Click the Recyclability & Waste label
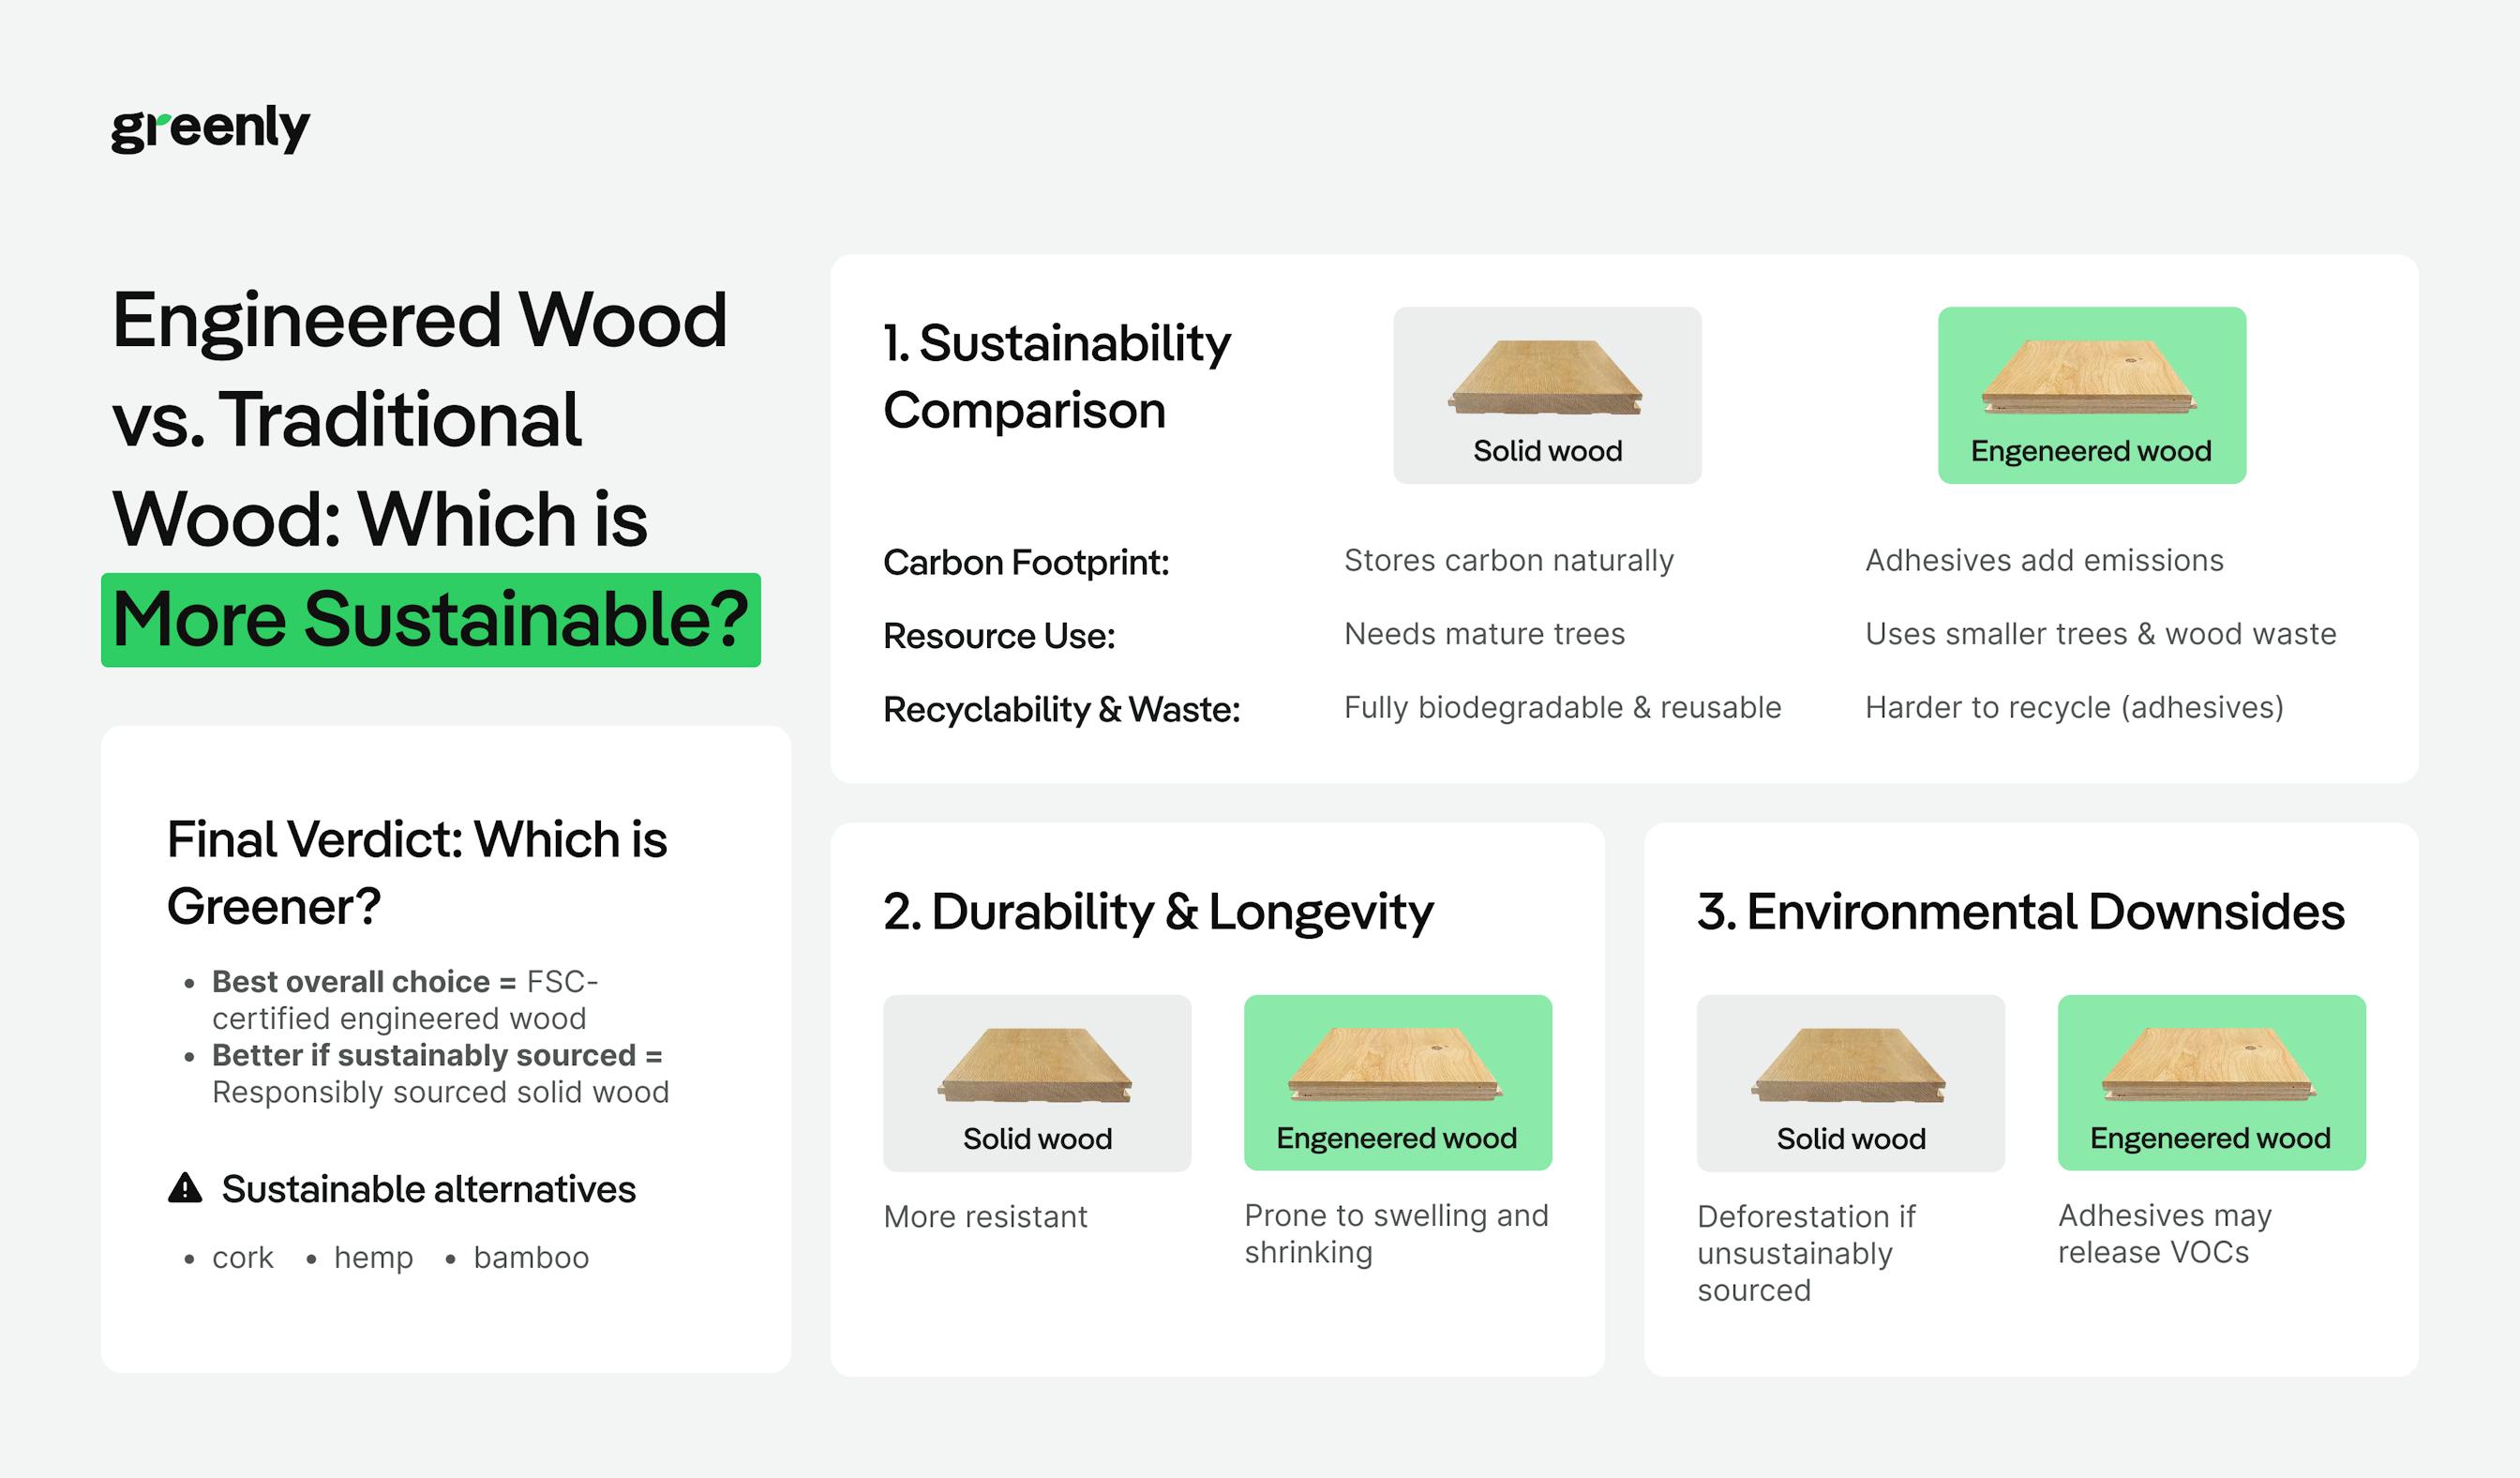This screenshot has width=2520, height=1478. tap(1062, 707)
